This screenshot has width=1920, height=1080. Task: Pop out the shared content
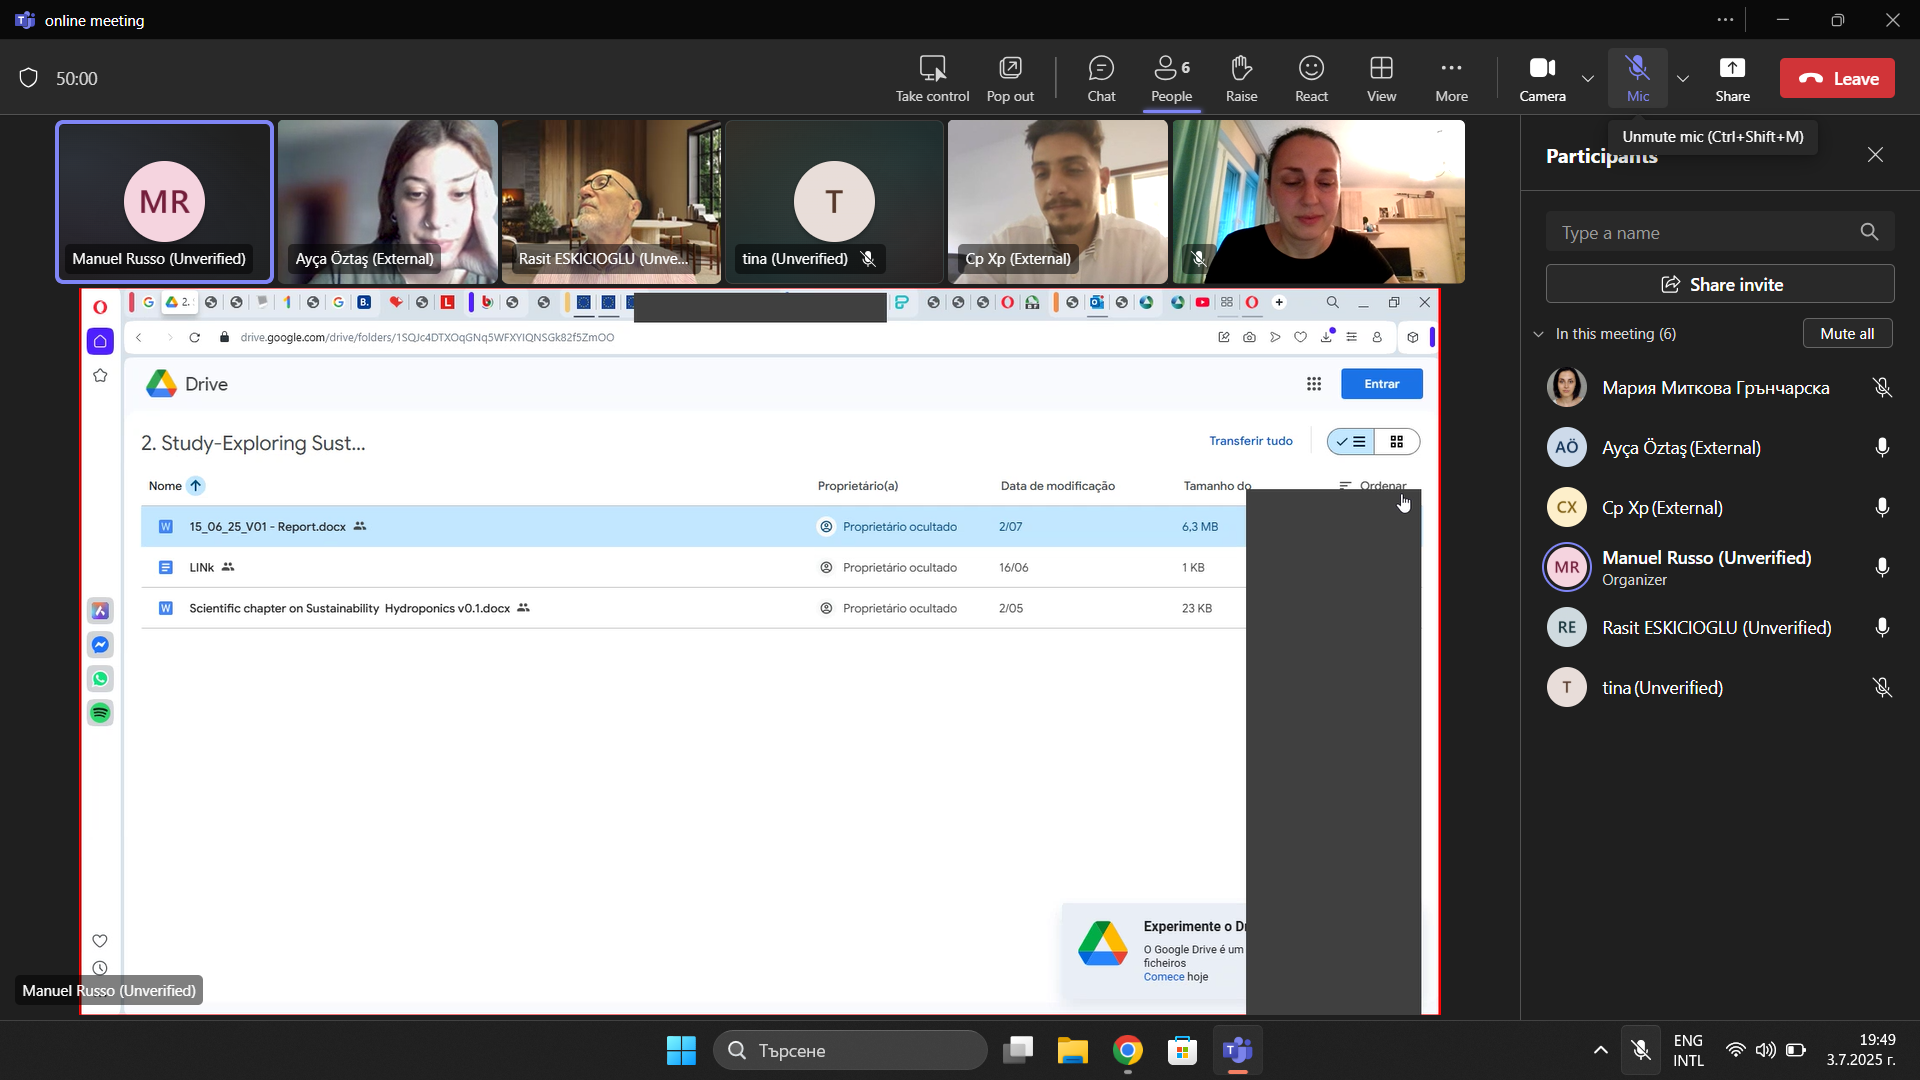point(1010,78)
